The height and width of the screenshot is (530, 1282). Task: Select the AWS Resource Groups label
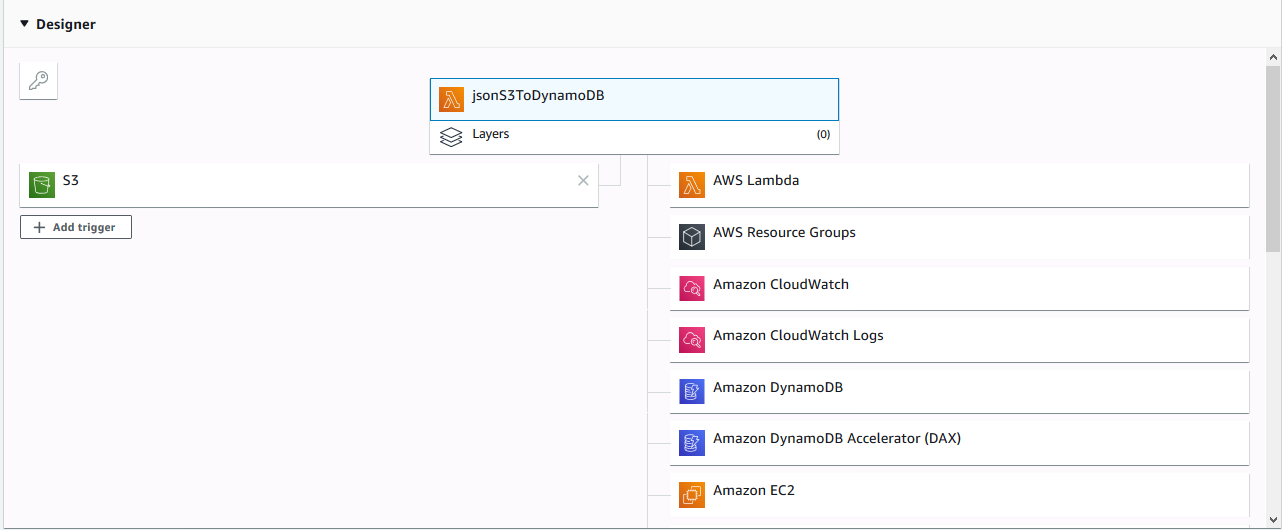[784, 233]
